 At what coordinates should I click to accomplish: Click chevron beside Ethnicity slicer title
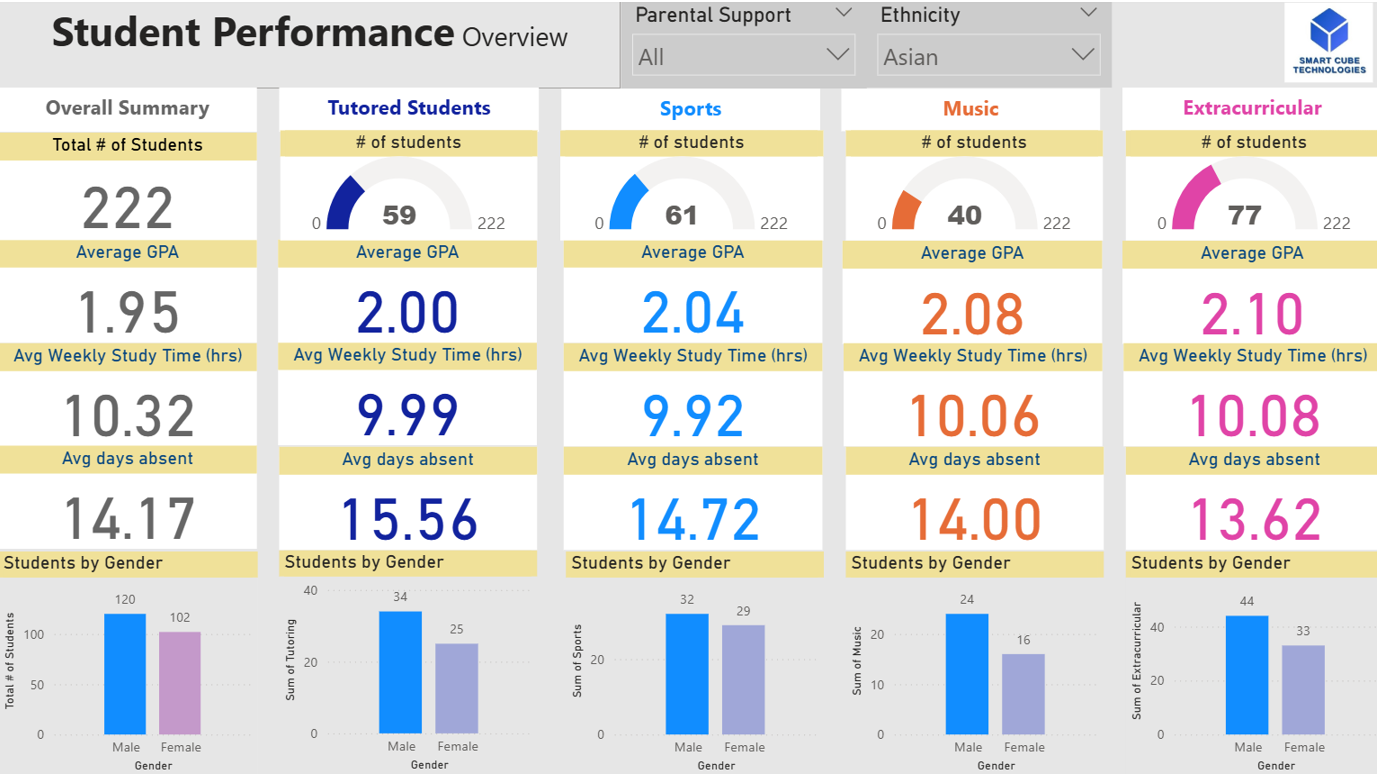click(1088, 14)
